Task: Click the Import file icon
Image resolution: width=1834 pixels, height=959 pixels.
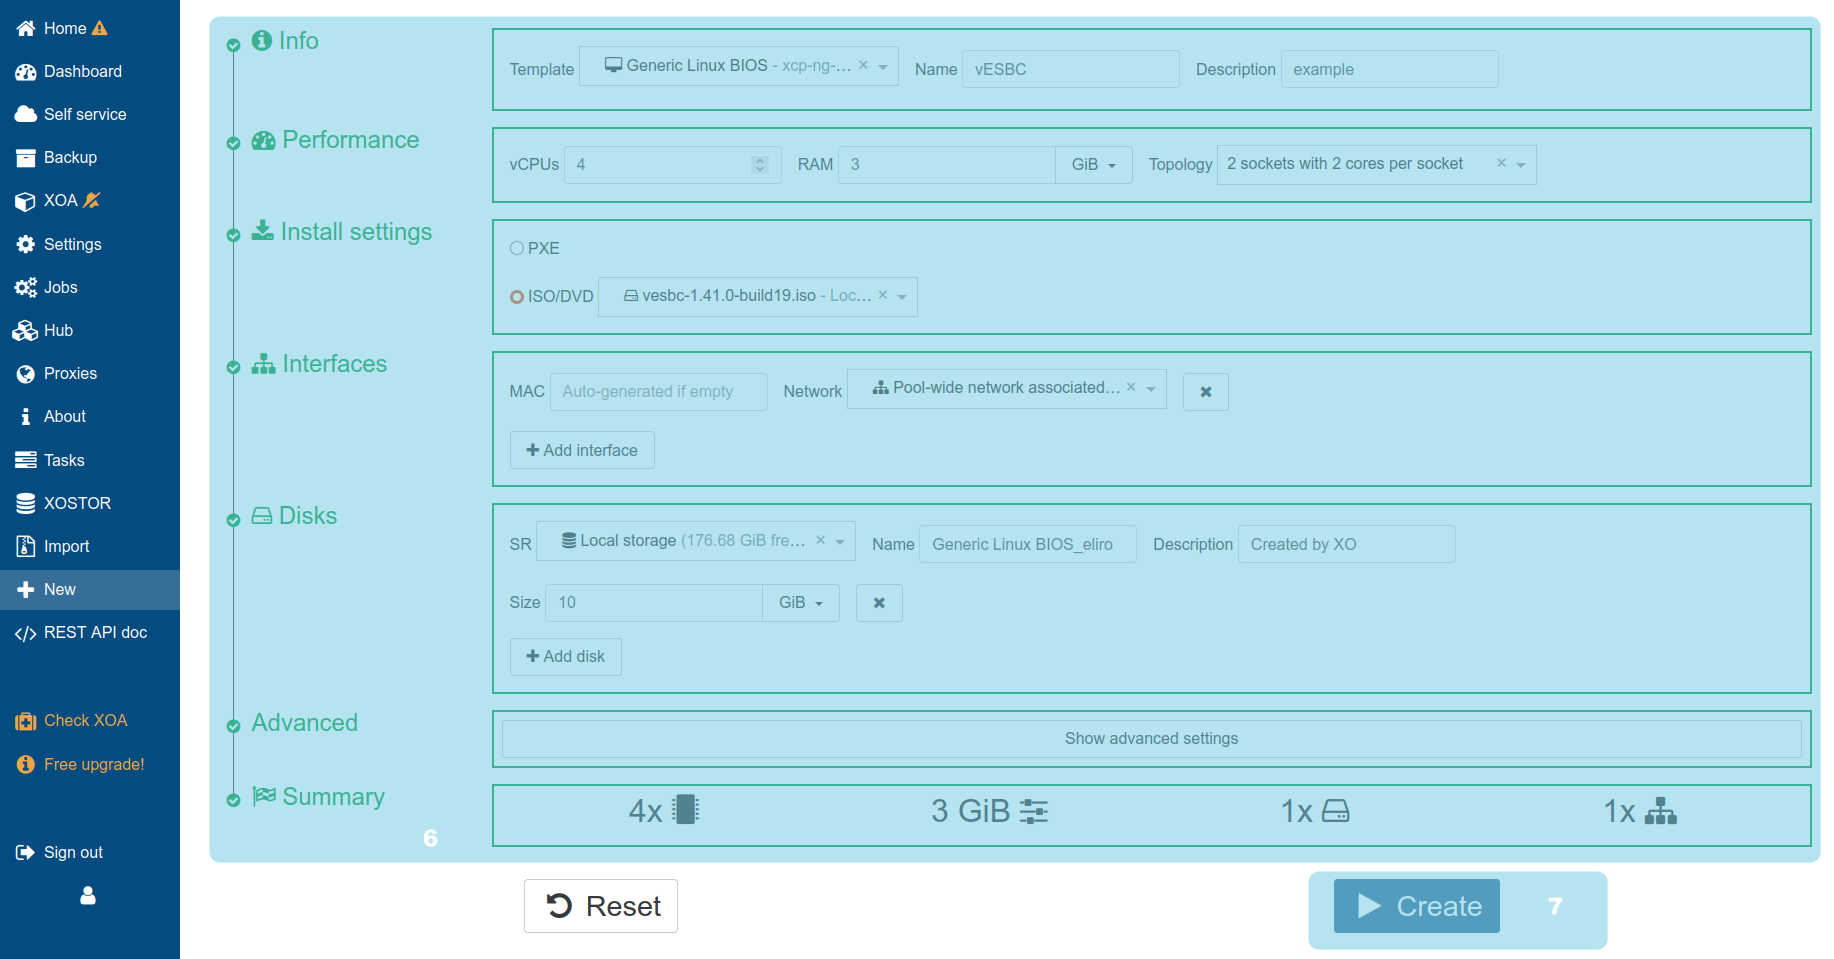Action: 26,547
